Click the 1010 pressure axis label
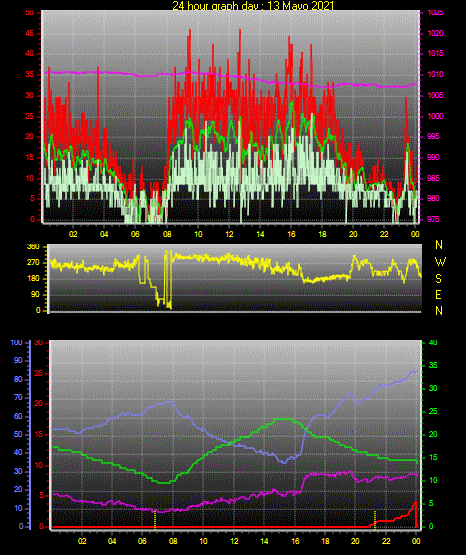This screenshot has width=466, height=555. point(435,74)
